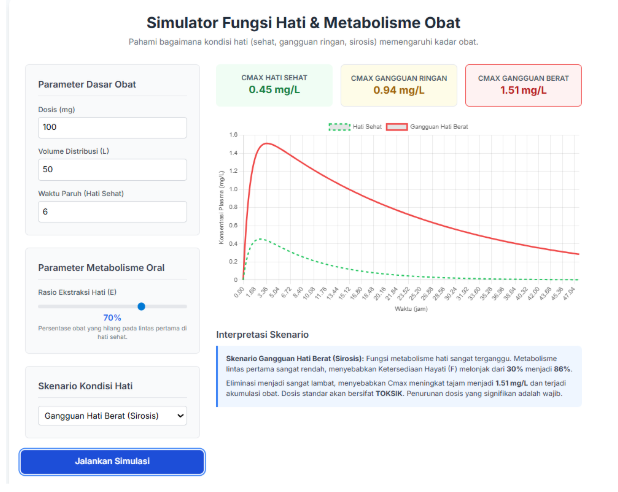This screenshot has height=492, width=618.
Task: Click the Cmax Hati Sehat card
Action: (x=274, y=85)
